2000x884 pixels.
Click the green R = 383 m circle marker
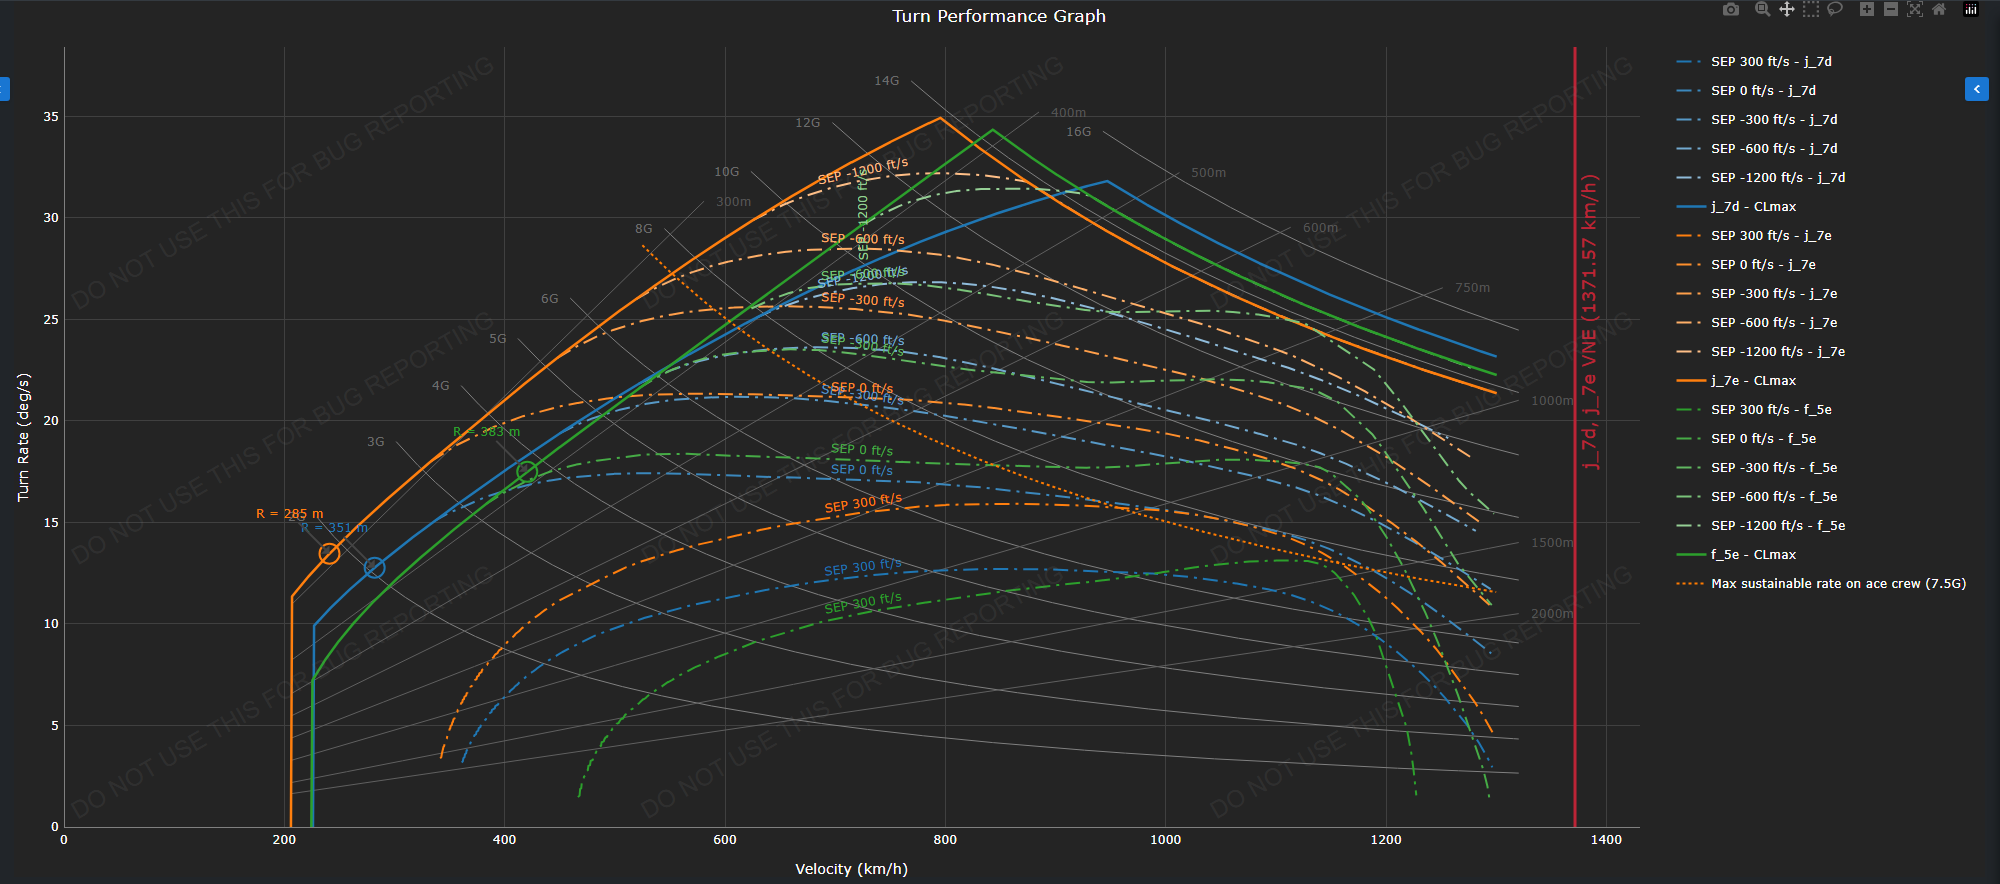tap(527, 471)
